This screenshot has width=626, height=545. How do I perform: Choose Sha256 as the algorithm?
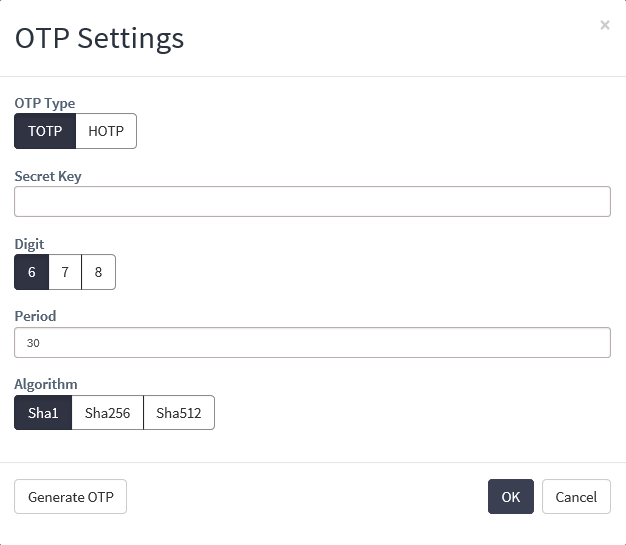coord(107,413)
